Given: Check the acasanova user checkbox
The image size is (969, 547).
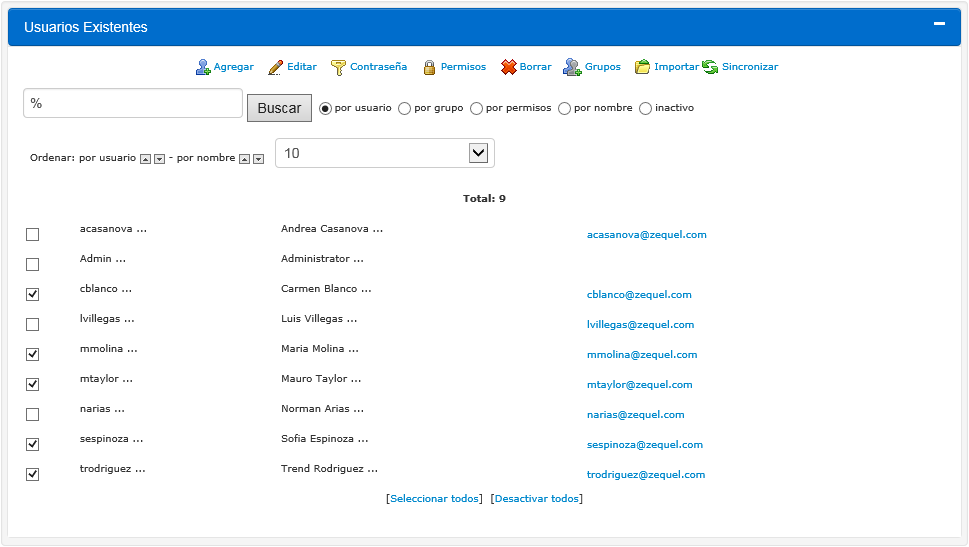Looking at the screenshot, I should pyautogui.click(x=33, y=235).
